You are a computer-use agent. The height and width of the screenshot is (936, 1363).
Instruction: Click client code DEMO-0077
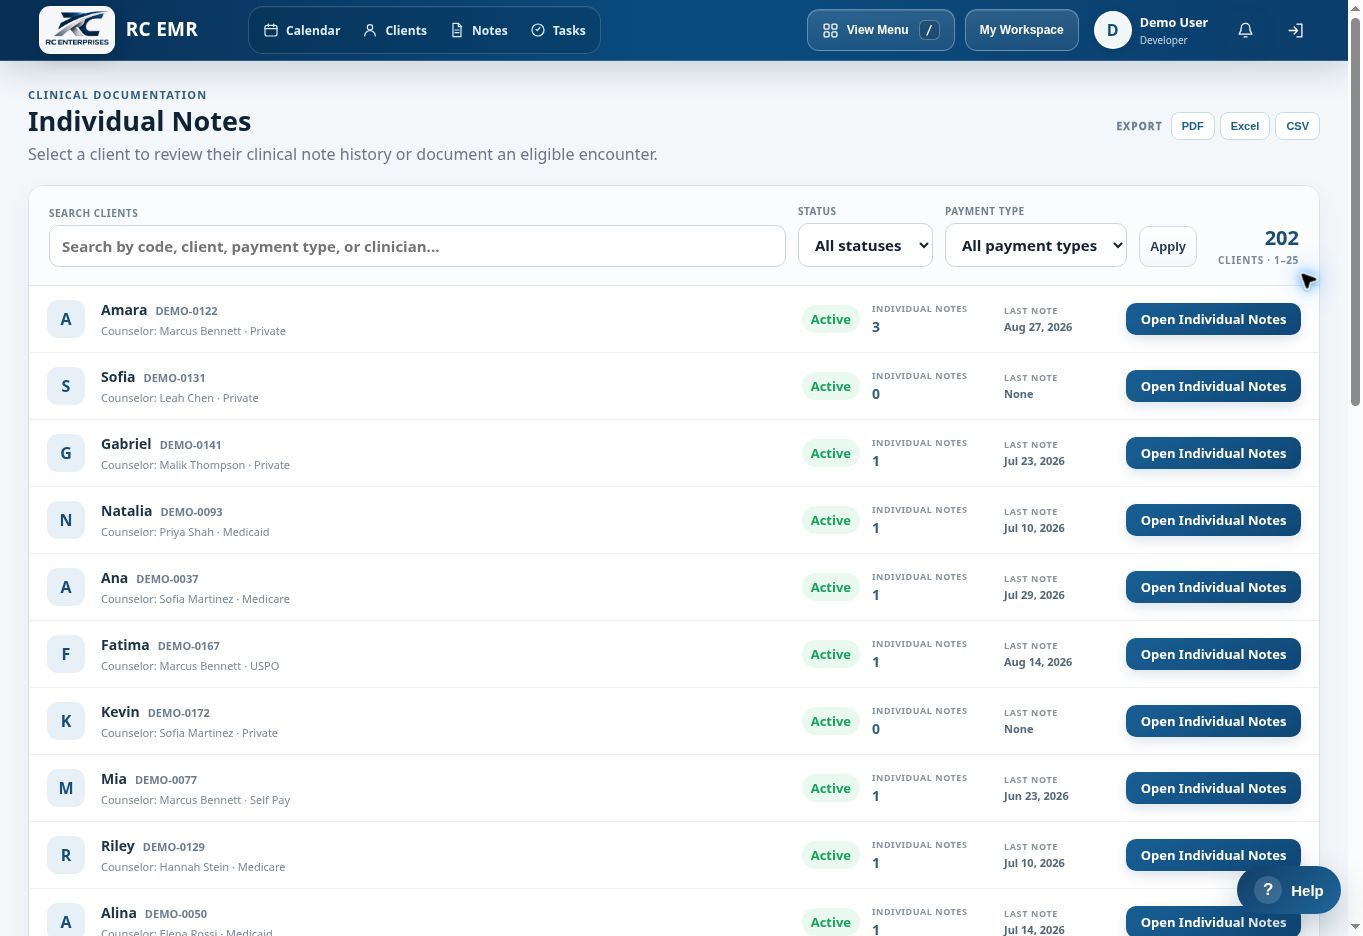tap(166, 780)
